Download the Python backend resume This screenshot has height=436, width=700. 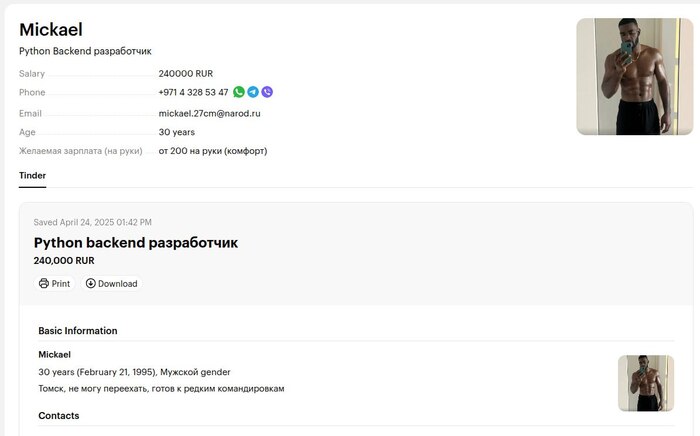(111, 283)
